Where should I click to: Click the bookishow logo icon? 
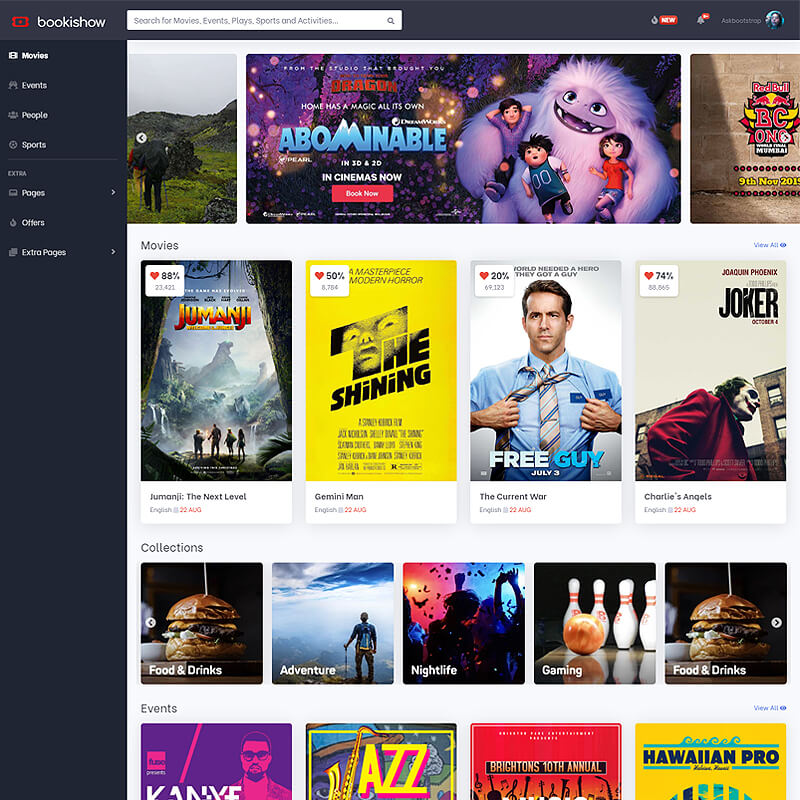[19, 21]
